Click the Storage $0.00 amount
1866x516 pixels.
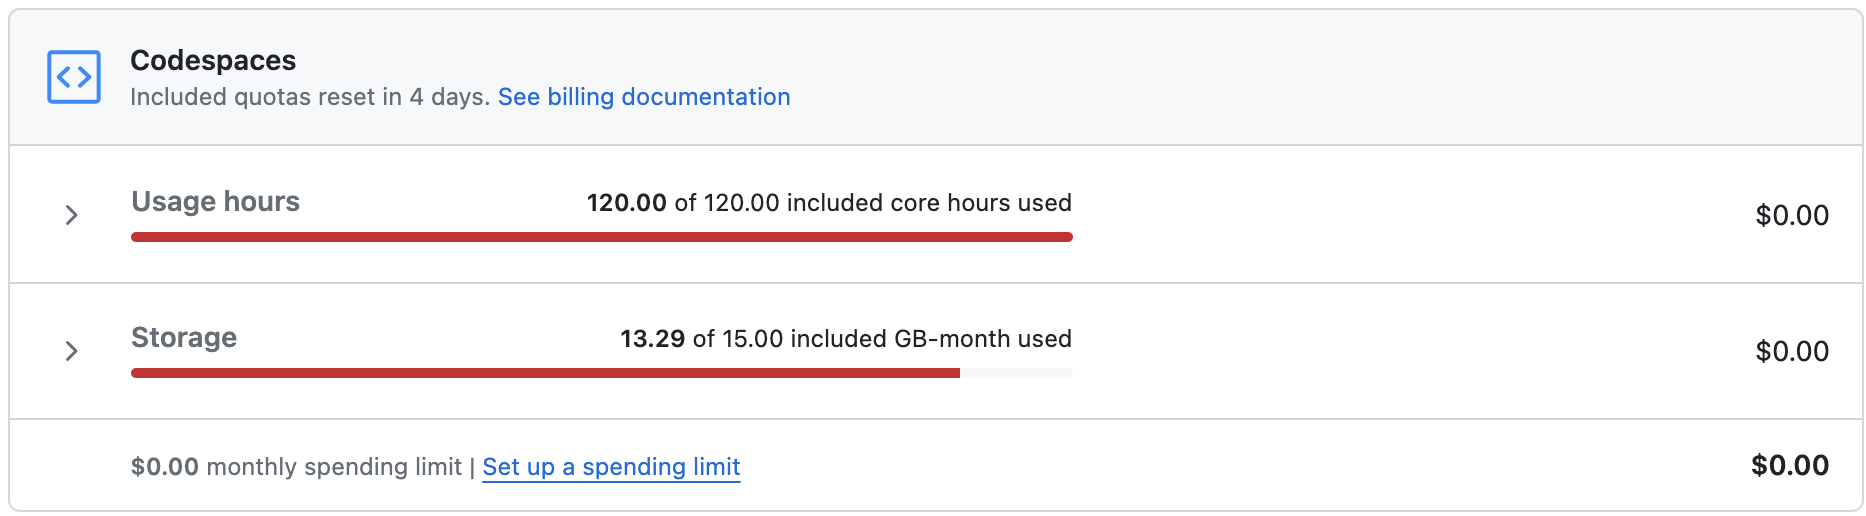[x=1792, y=351]
